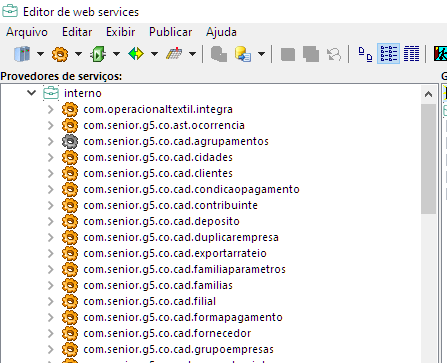
Task: Select com.senior.g5.co.cad.clientes row
Action: pos(158,173)
